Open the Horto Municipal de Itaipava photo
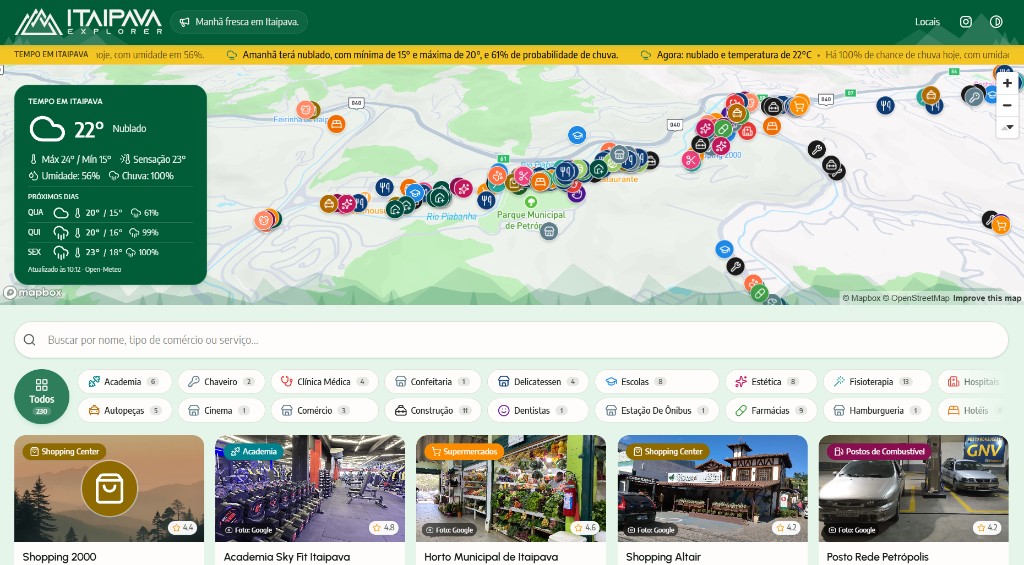The image size is (1024, 565). coord(511,489)
